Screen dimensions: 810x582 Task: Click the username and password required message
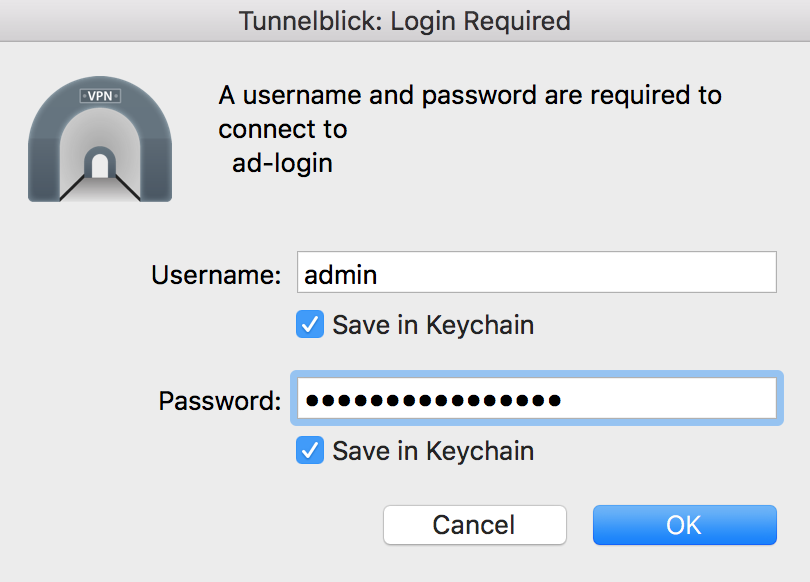click(470, 129)
